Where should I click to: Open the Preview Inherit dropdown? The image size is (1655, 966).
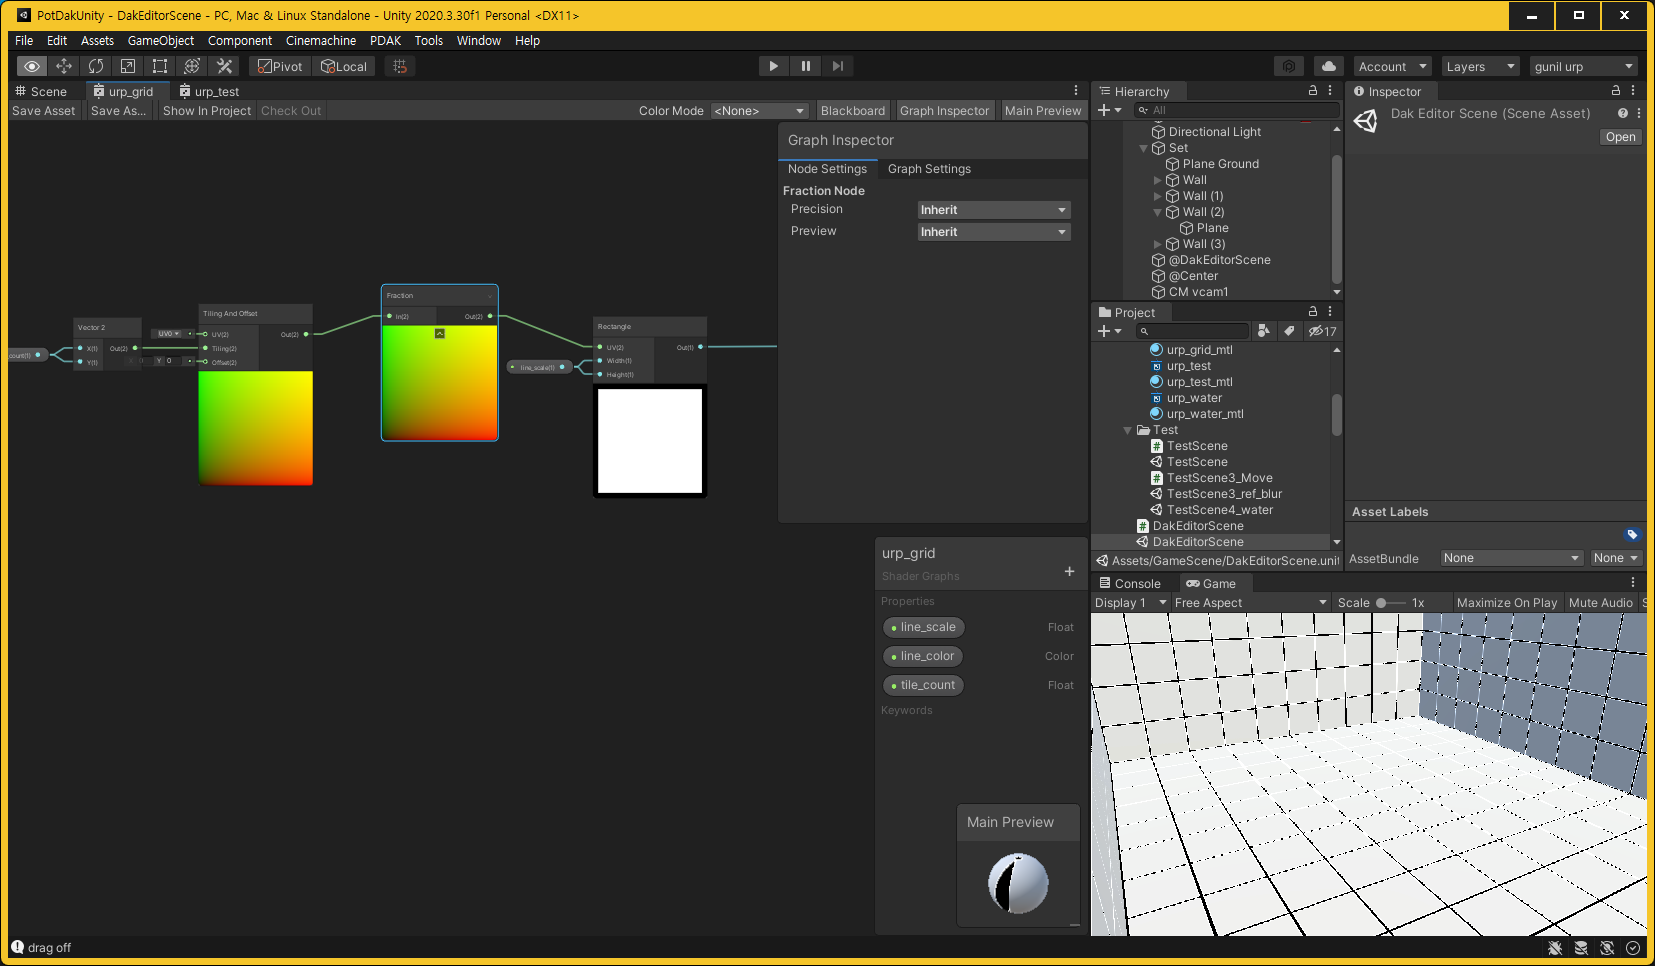(994, 232)
